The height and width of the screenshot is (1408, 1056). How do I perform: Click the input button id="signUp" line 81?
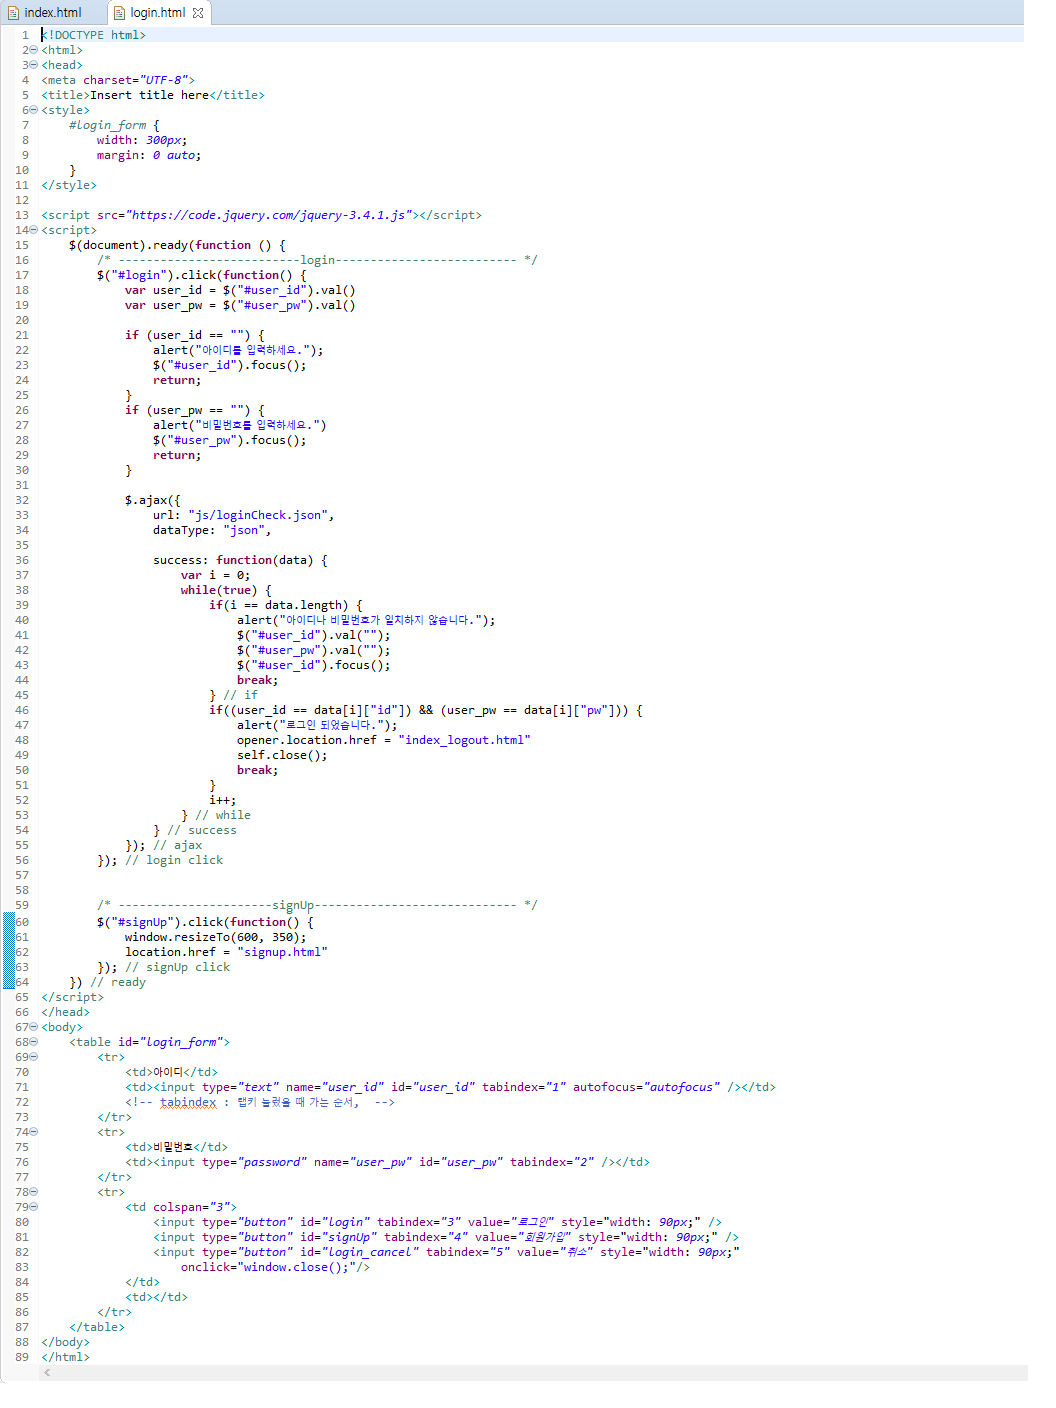coord(446,1237)
